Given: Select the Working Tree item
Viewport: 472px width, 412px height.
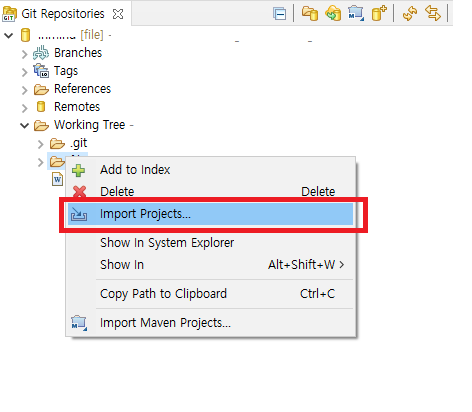Looking at the screenshot, I should click(90, 125).
